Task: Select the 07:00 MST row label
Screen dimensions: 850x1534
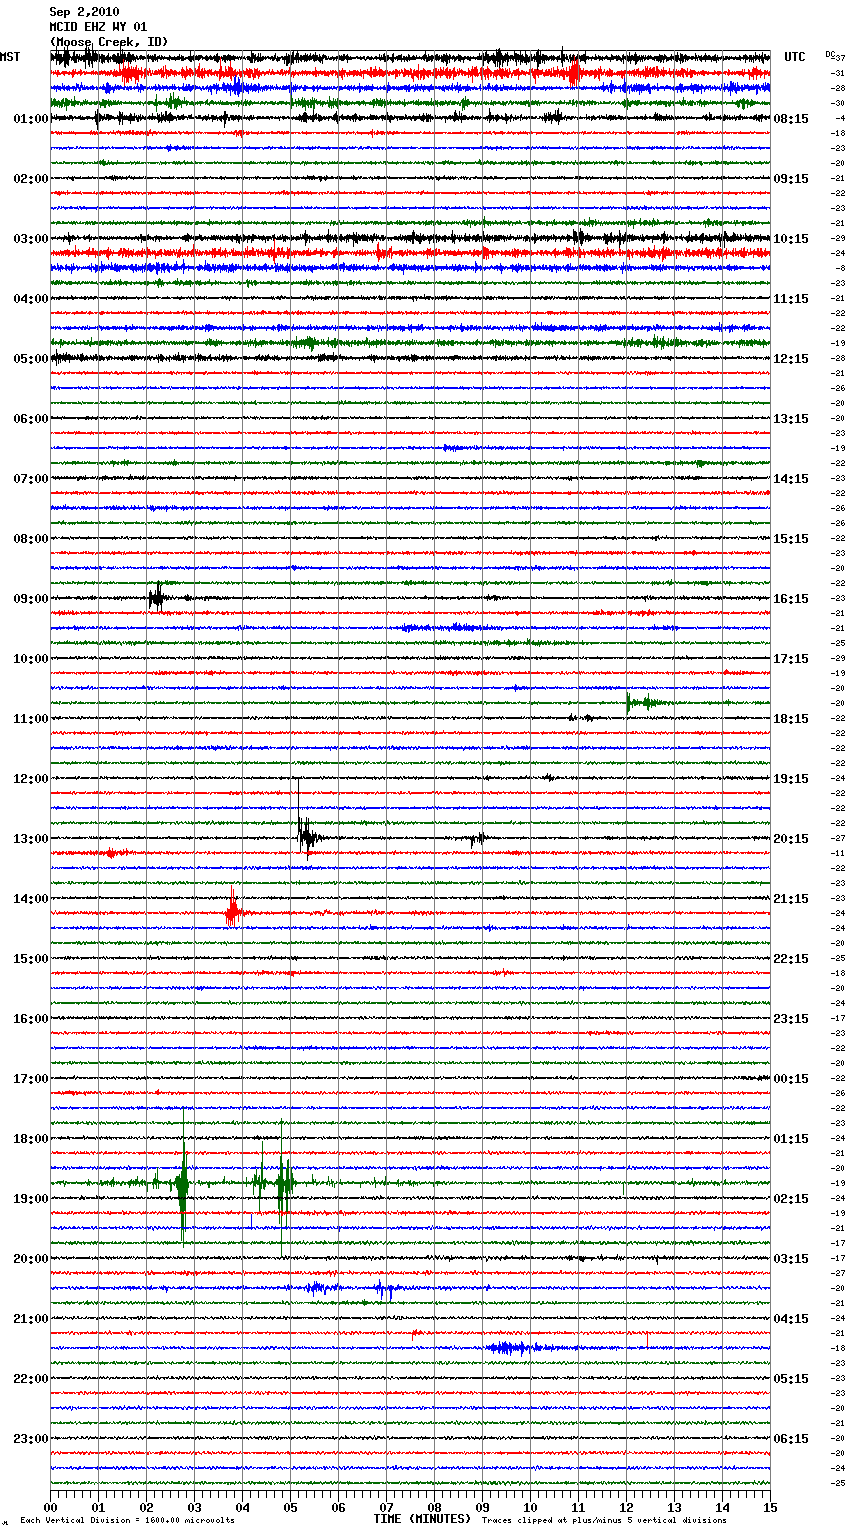Action: 31,479
